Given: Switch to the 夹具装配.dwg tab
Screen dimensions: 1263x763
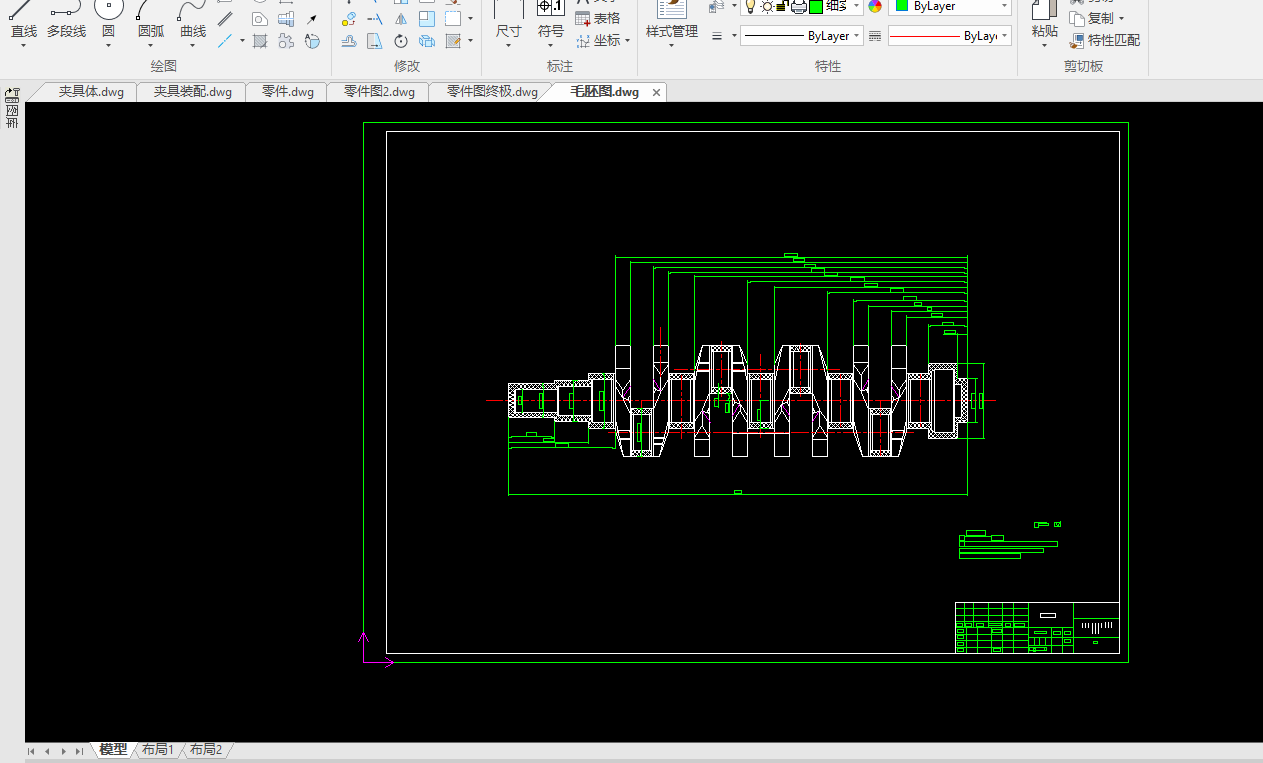Looking at the screenshot, I should [192, 92].
